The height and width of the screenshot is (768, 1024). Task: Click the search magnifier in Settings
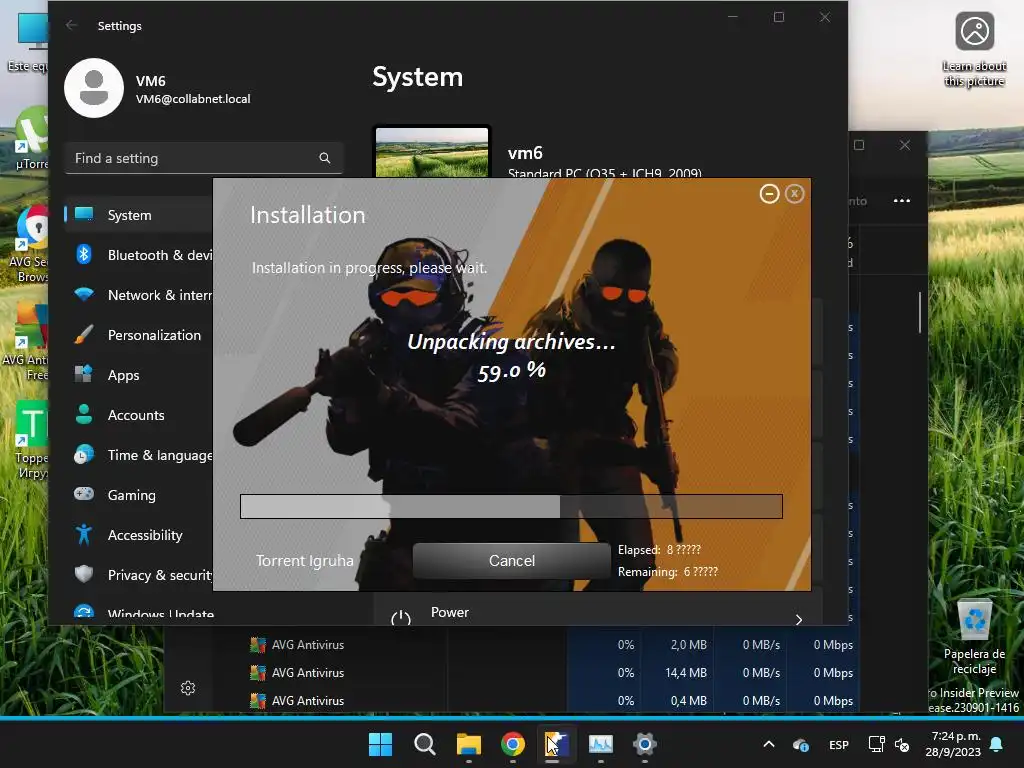(325, 158)
